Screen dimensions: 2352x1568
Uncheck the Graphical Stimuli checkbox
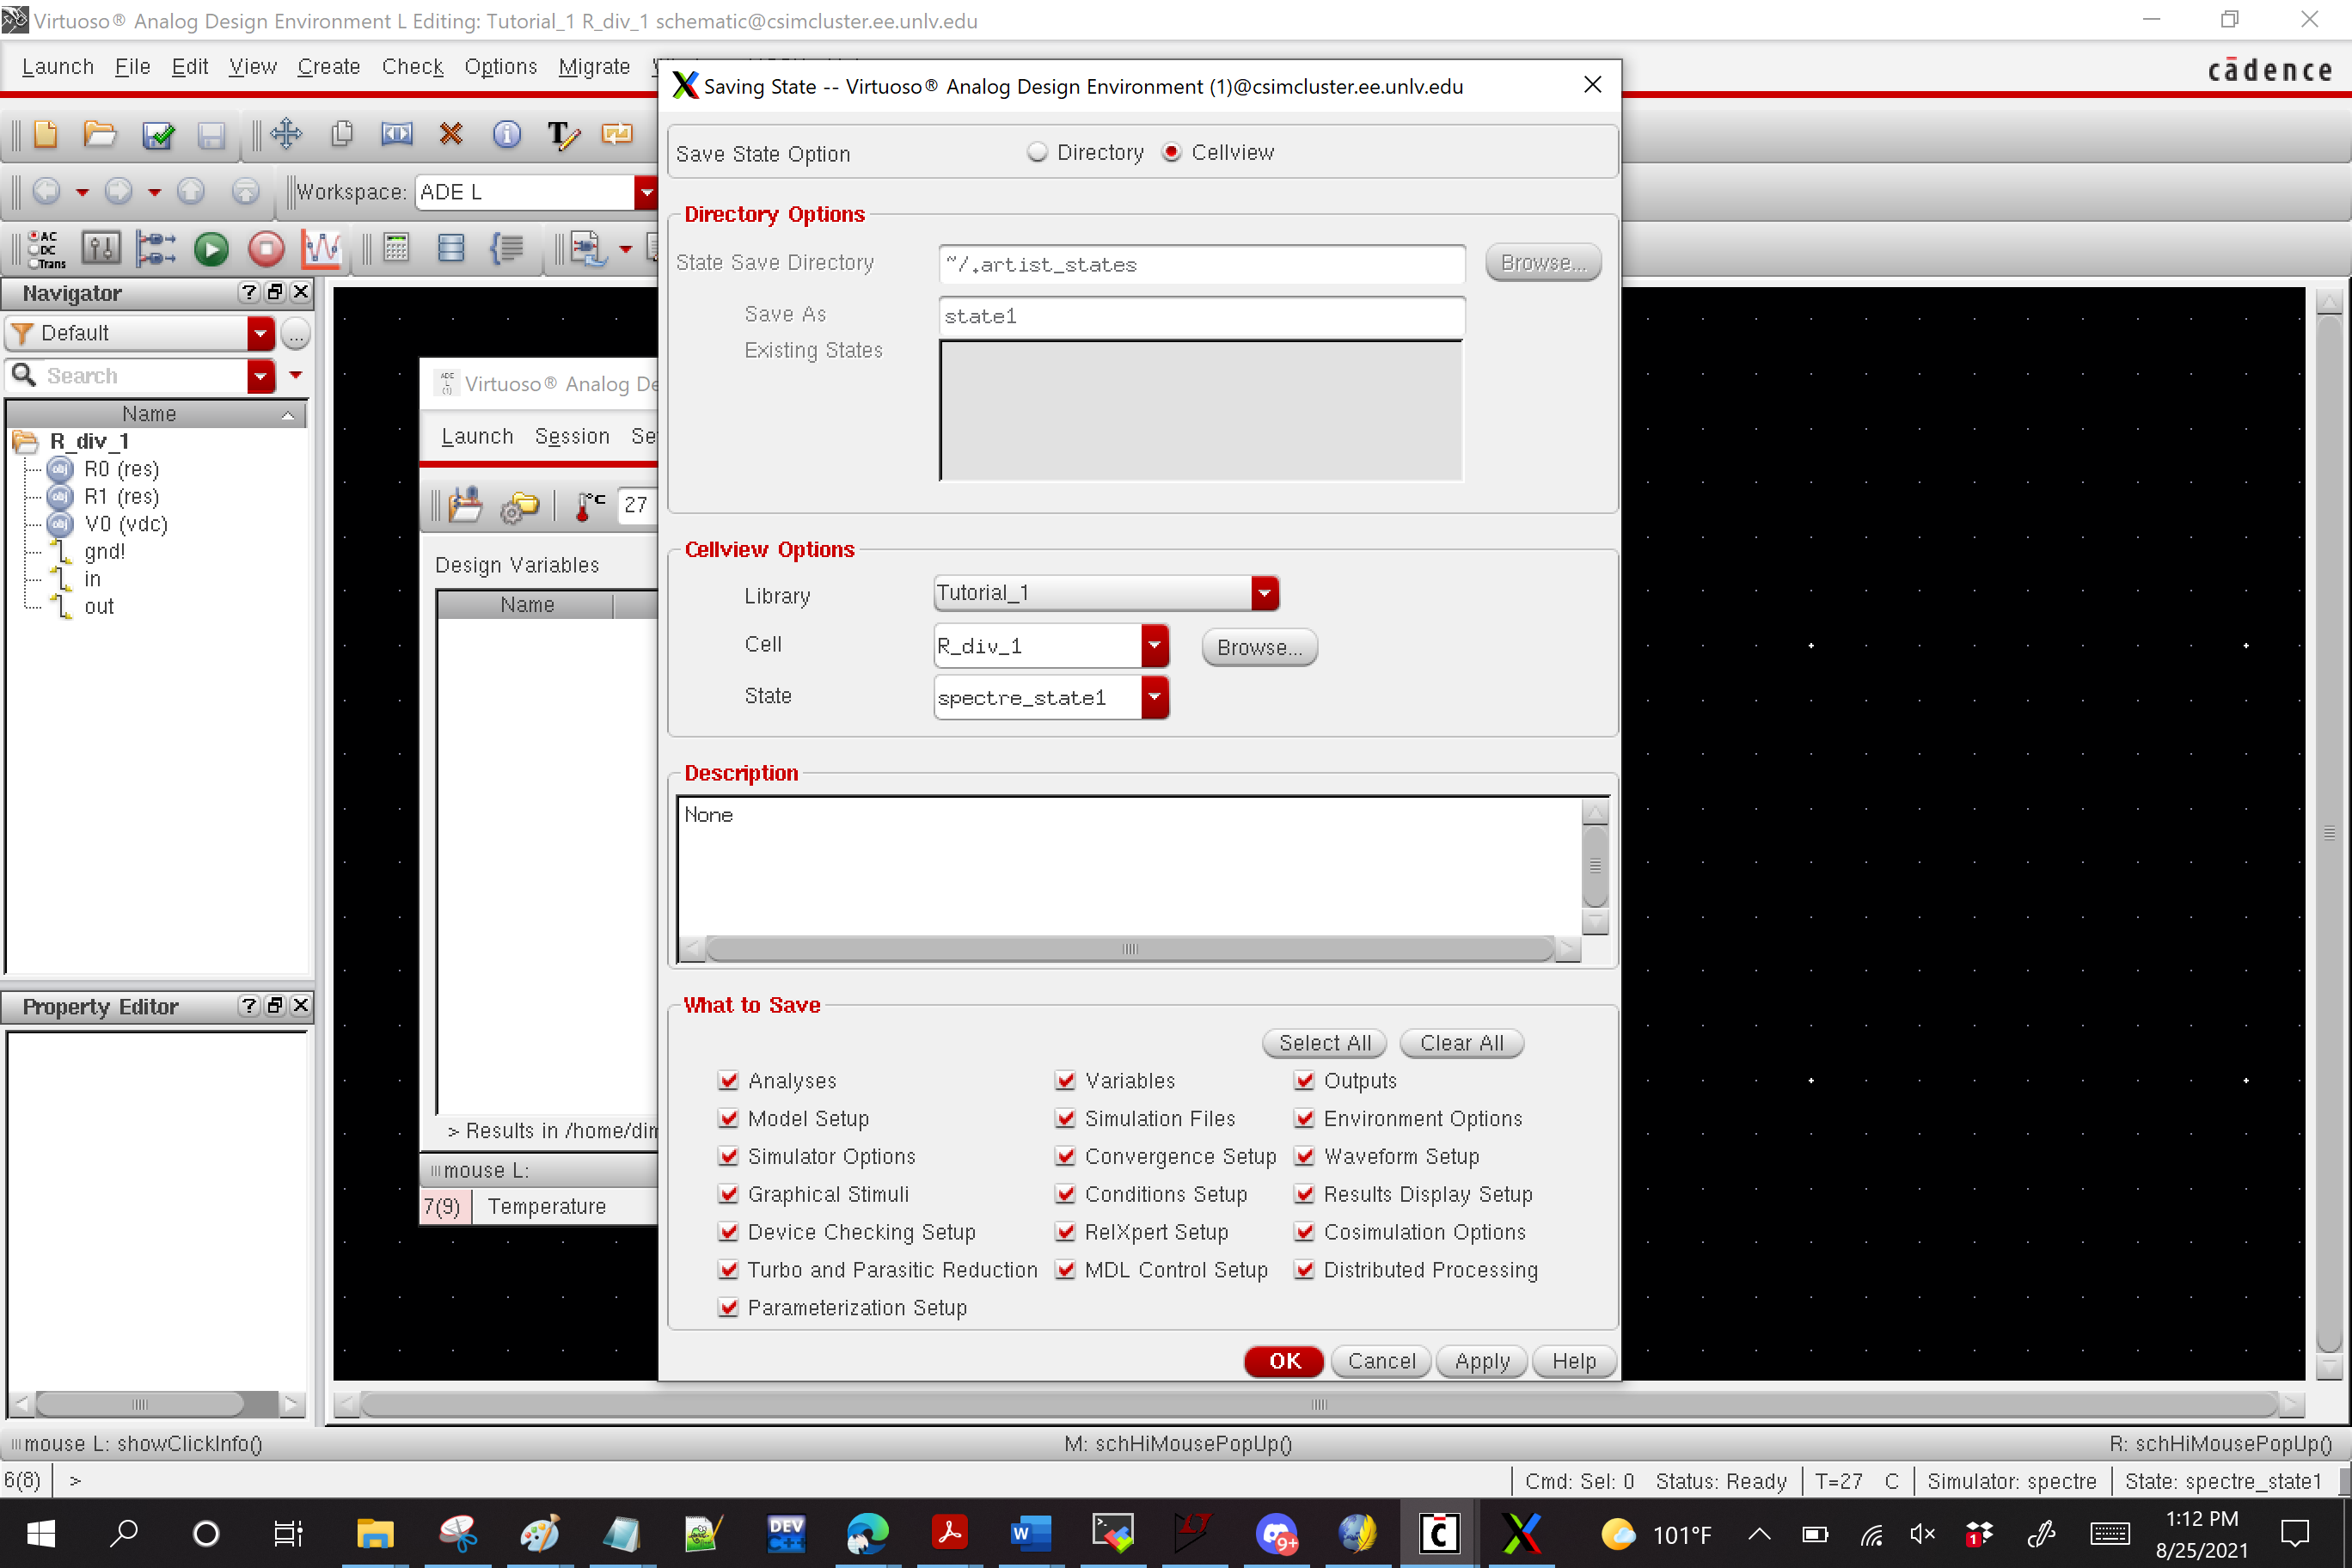click(x=728, y=1194)
